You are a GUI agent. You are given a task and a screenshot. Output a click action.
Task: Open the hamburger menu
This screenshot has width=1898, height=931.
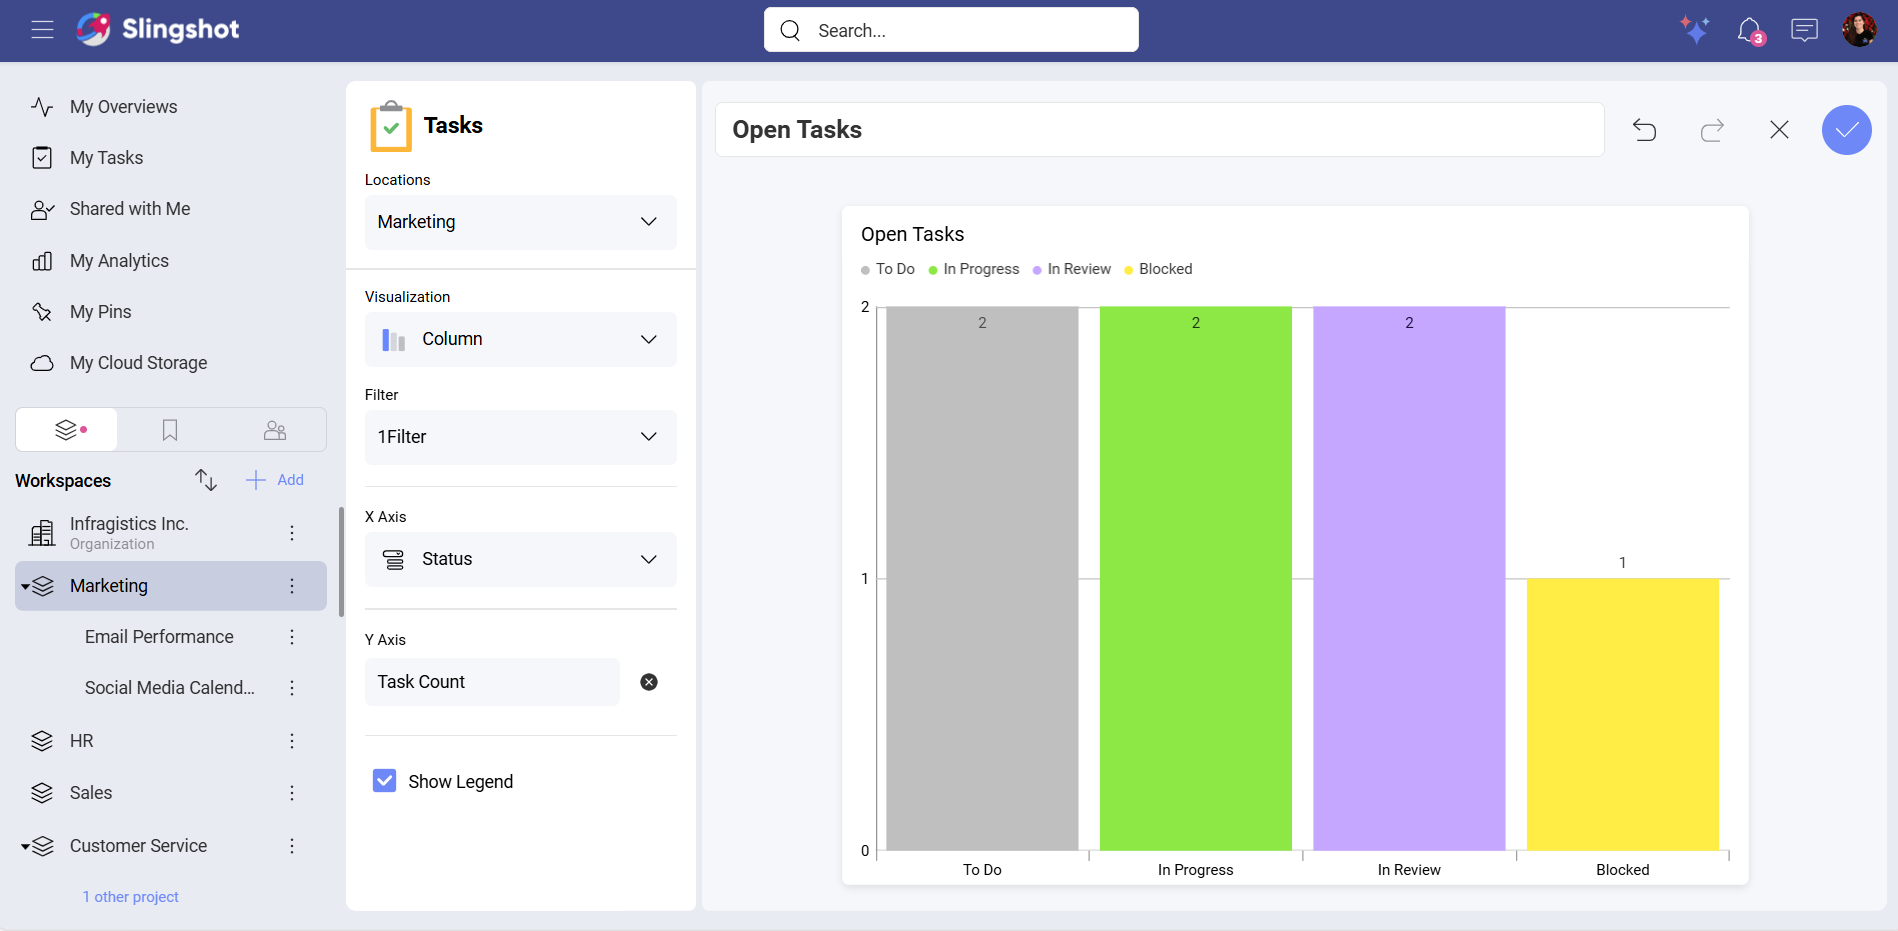click(42, 30)
